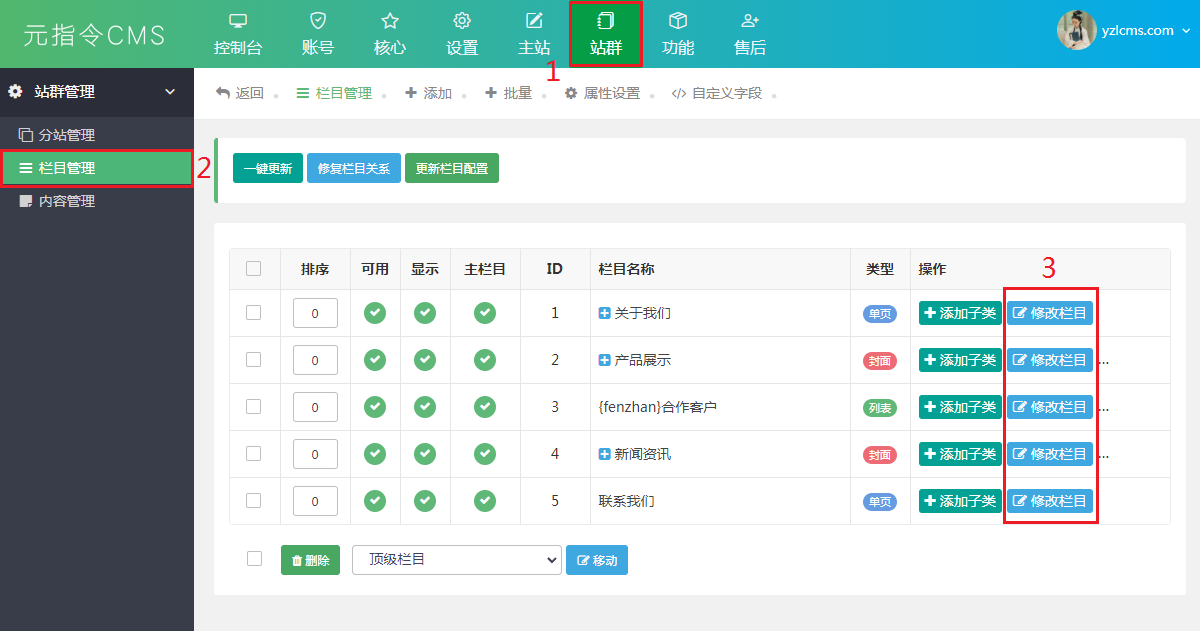Expand the 产品展示 category plus icon
The image size is (1200, 631).
[604, 360]
